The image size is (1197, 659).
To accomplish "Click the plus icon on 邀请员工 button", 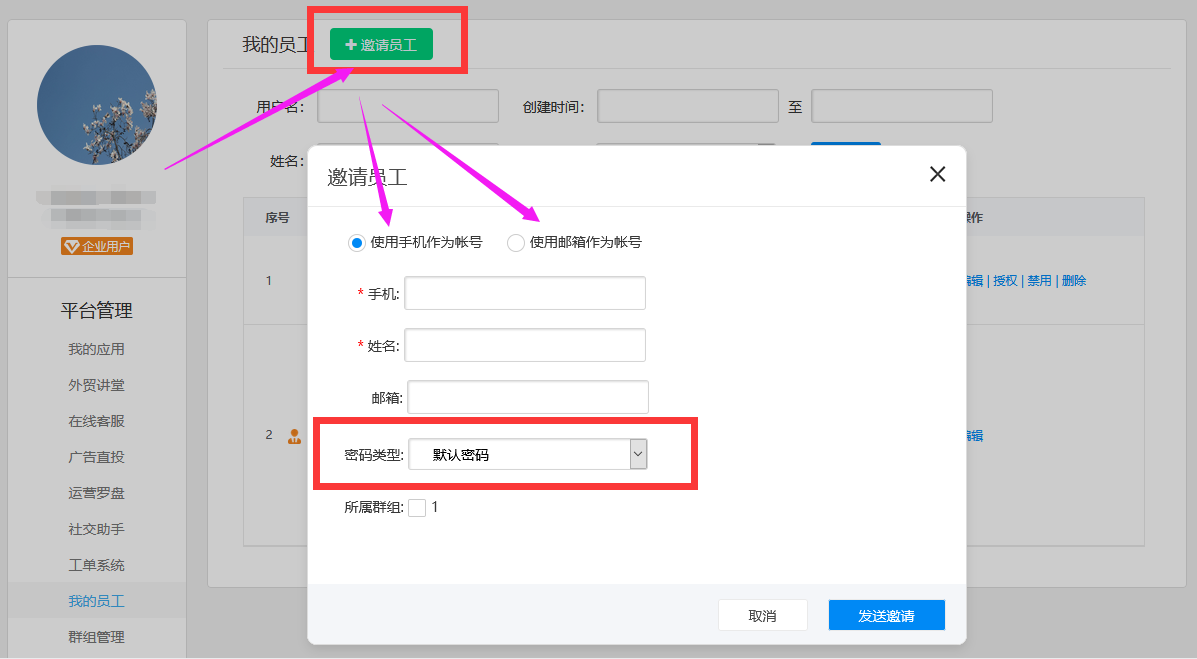I will (x=350, y=43).
